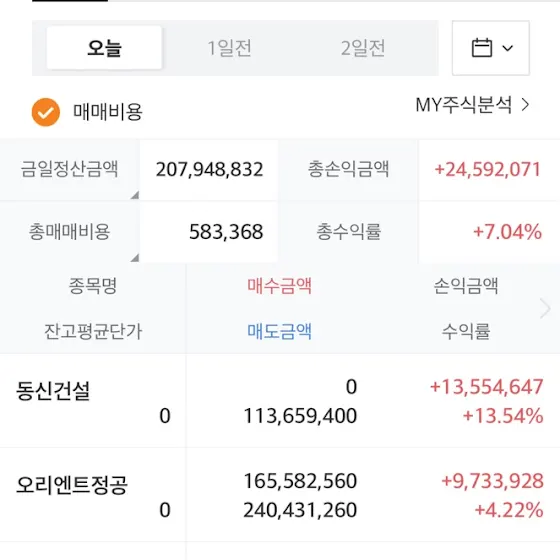Viewport: 560px width, 560px height.
Task: Sort by 매수금액 column header
Action: point(279,286)
